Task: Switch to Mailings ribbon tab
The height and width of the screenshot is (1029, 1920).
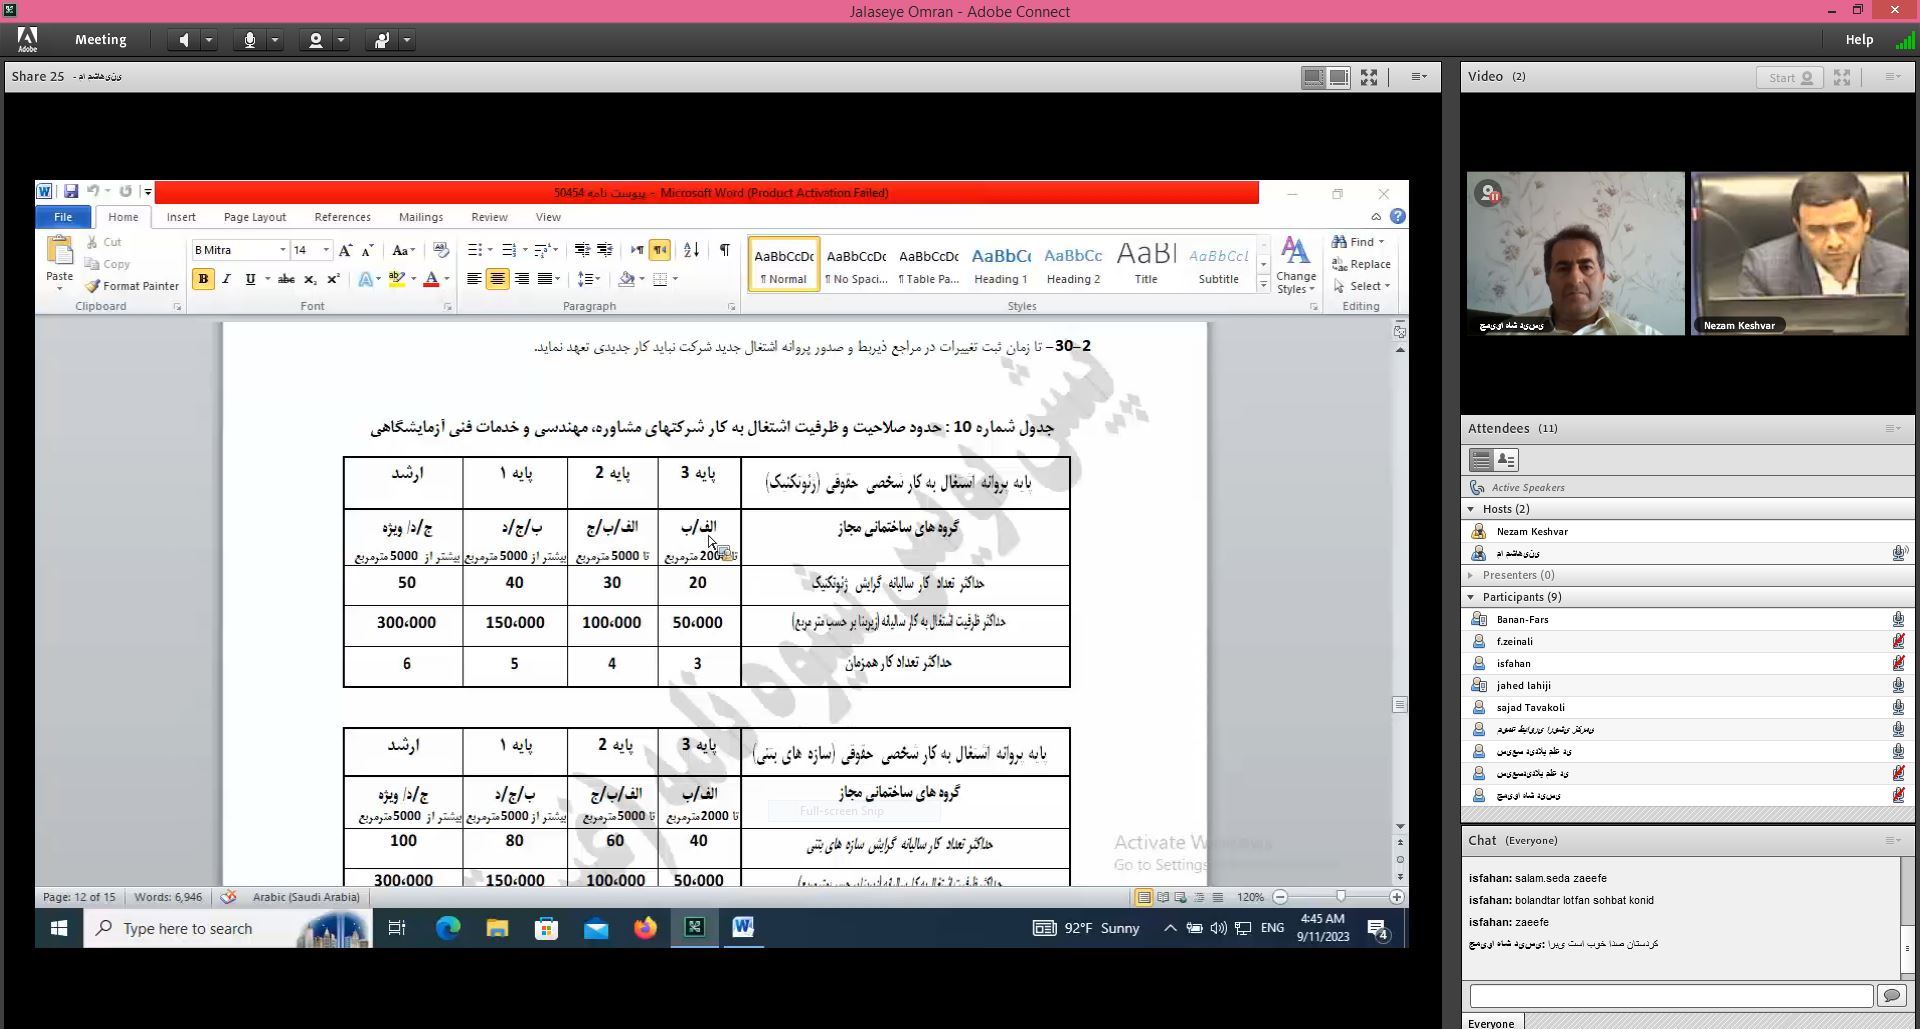Action: click(421, 217)
